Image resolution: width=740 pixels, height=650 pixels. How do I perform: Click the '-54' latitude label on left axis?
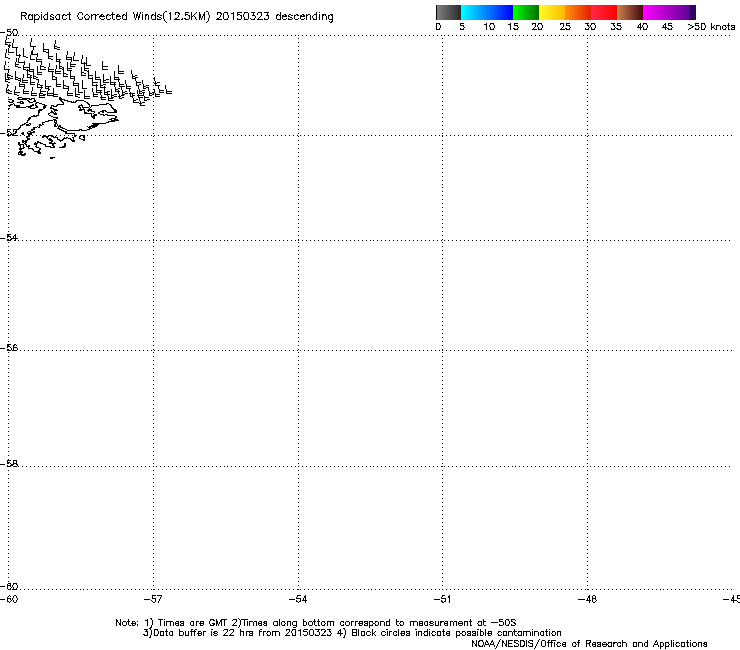(x=9, y=238)
